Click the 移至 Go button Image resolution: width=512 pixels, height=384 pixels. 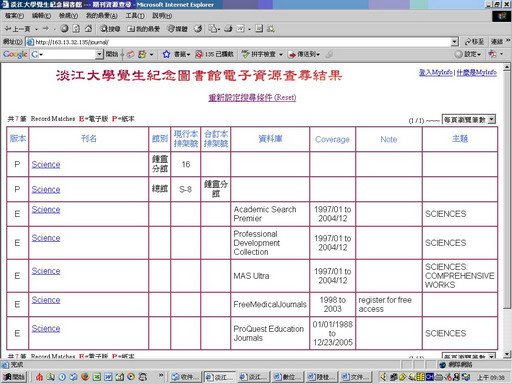click(474, 42)
